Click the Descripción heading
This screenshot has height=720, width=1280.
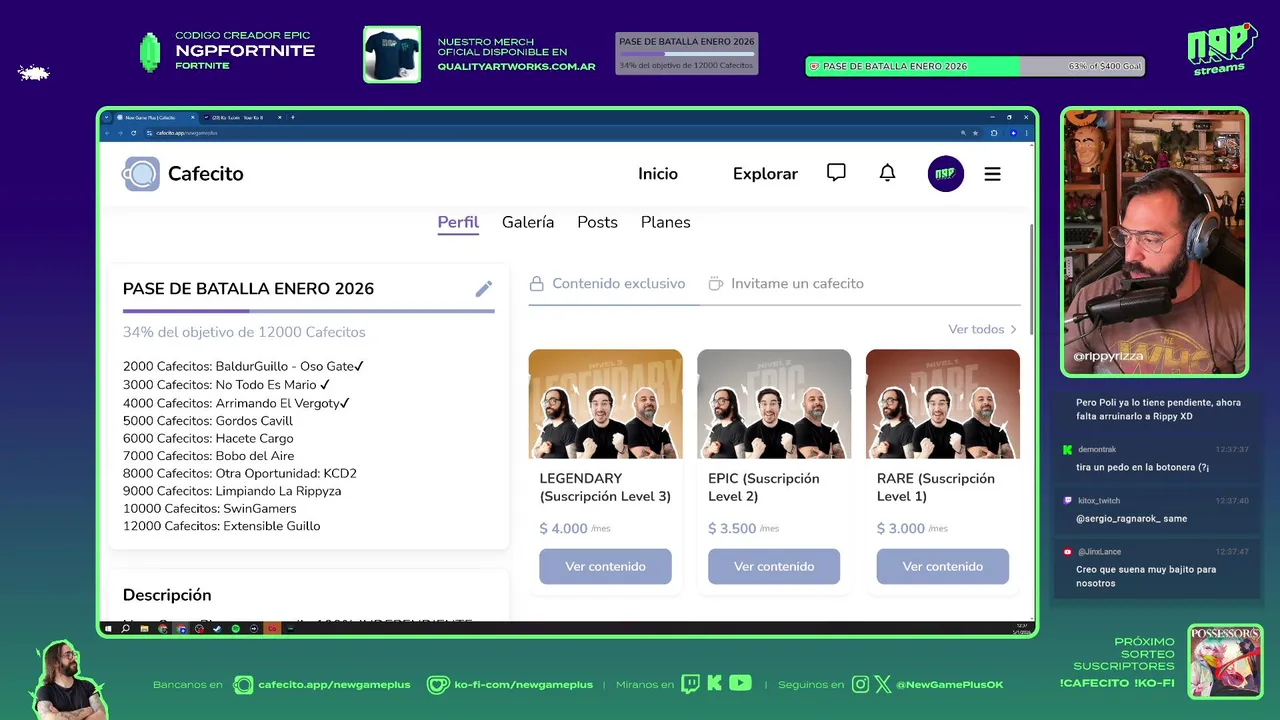pyautogui.click(x=167, y=595)
